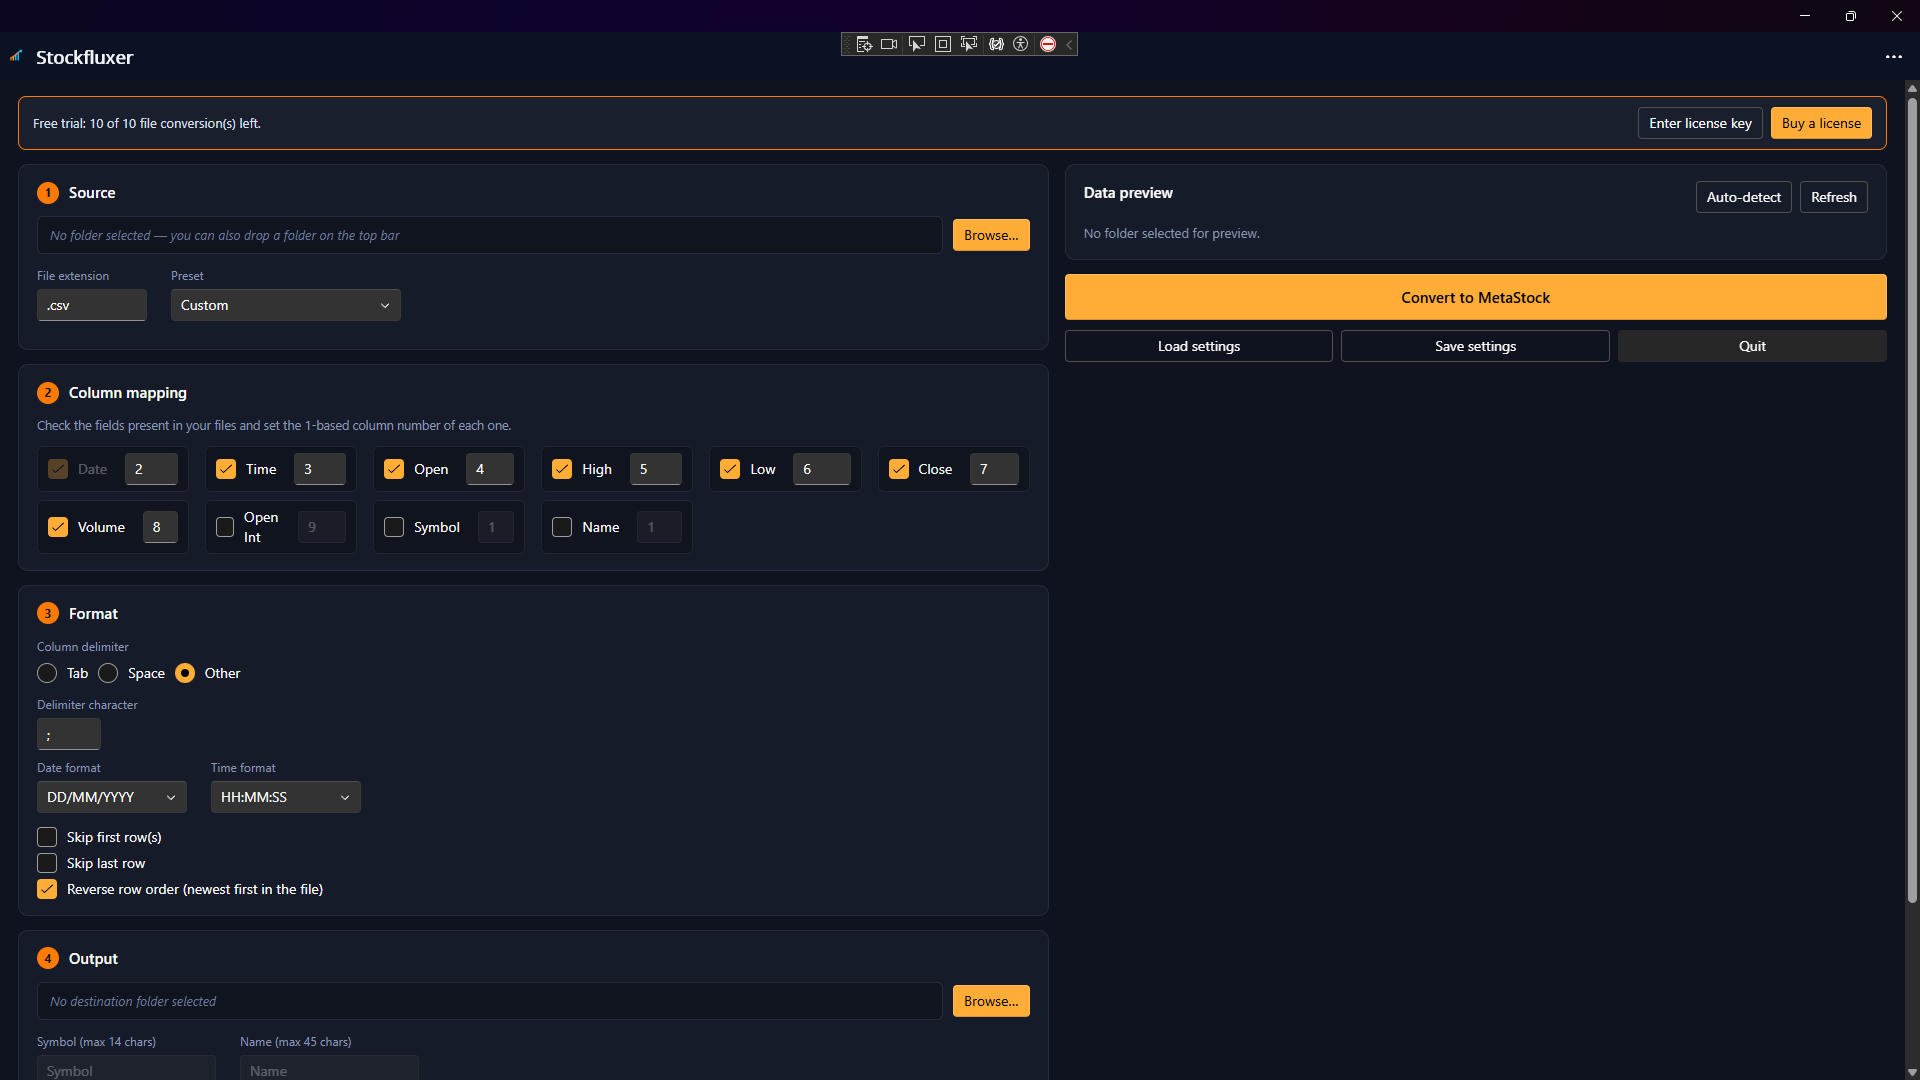The image size is (1920, 1080).
Task: Click the High column number field
Action: [656, 469]
